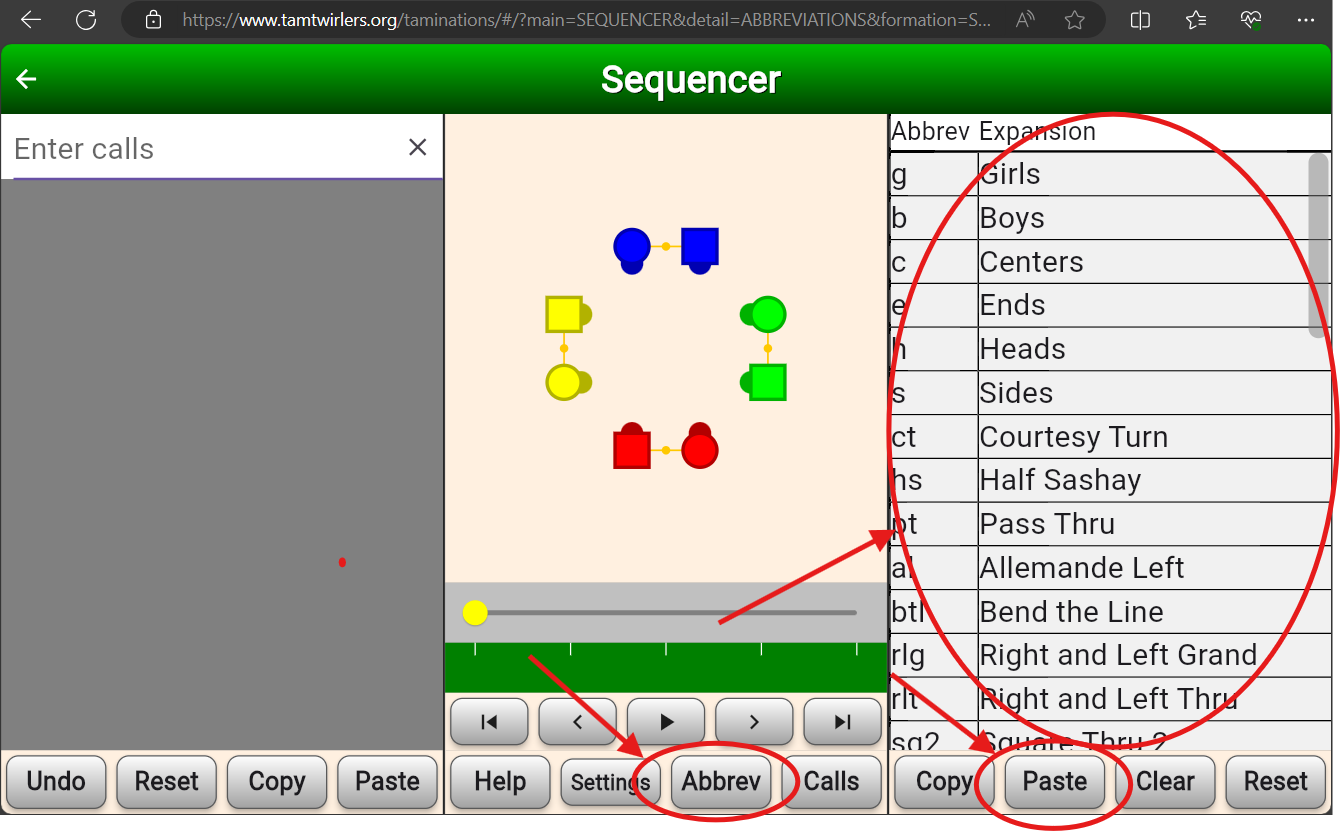1341x832 pixels.
Task: Add this page to favorites with star
Action: coord(1075,20)
